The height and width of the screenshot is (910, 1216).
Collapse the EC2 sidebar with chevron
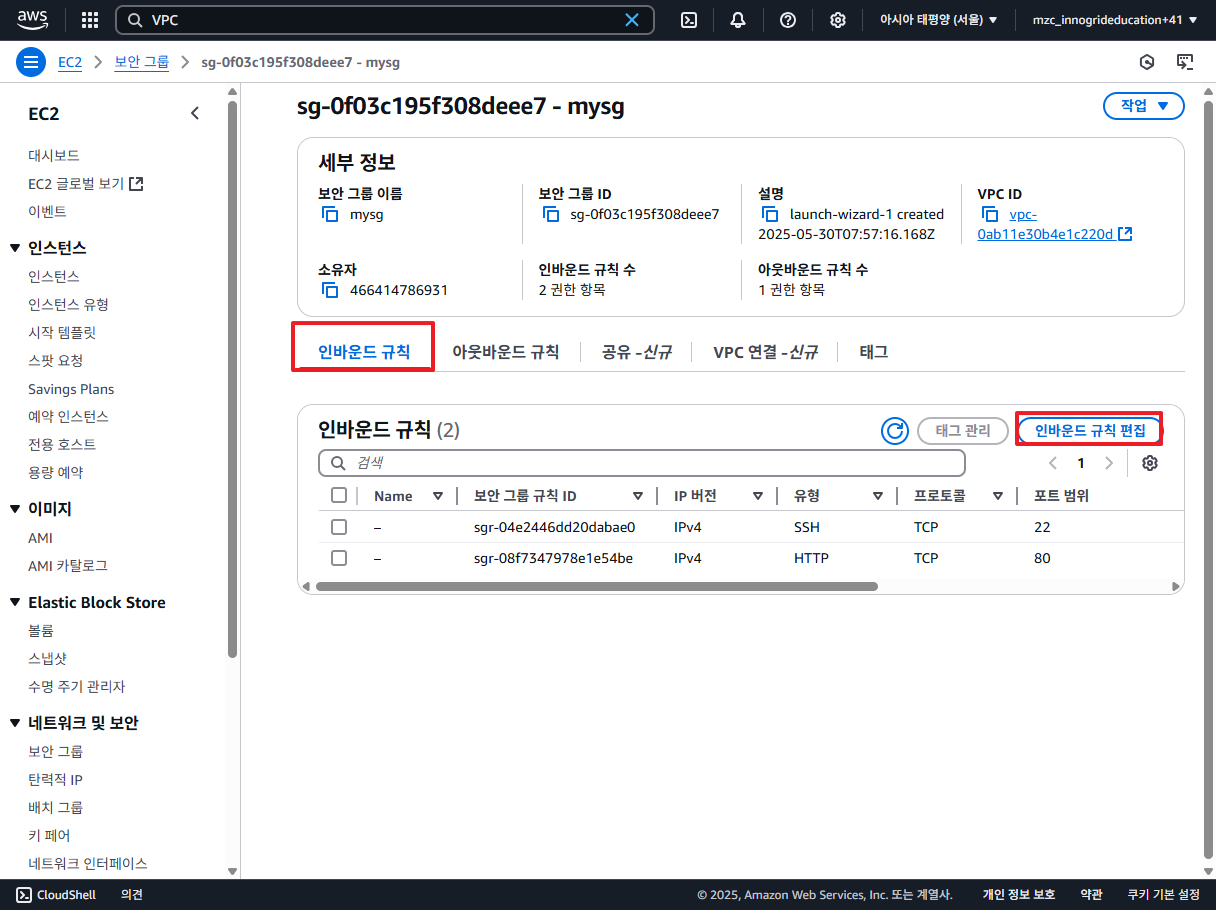click(195, 114)
